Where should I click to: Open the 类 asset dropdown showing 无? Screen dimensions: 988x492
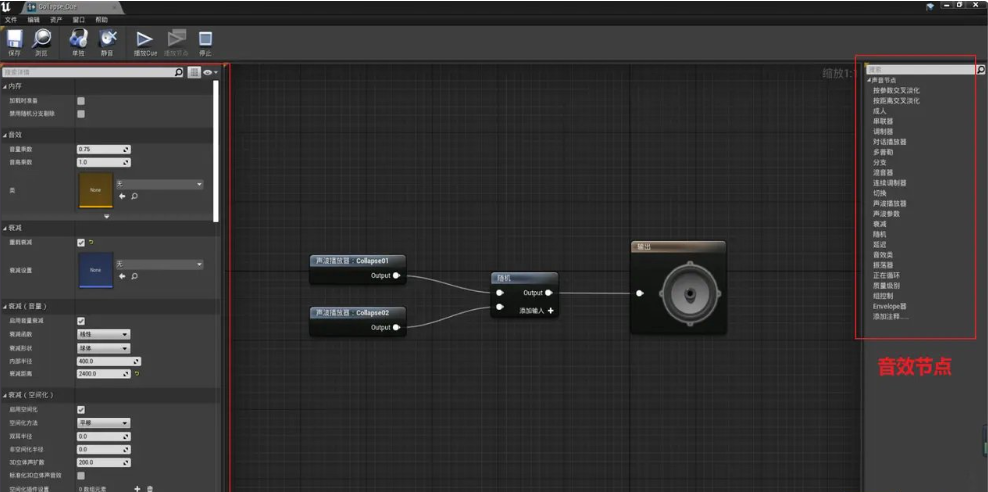pyautogui.click(x=159, y=185)
